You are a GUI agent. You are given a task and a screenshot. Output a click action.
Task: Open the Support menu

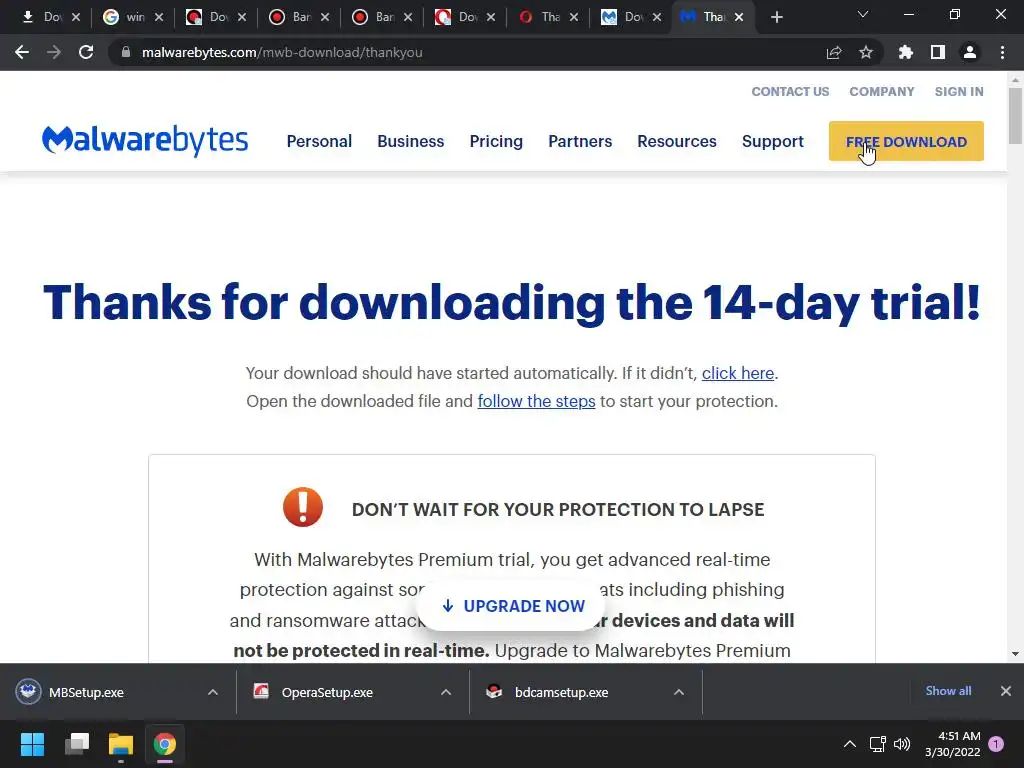773,141
